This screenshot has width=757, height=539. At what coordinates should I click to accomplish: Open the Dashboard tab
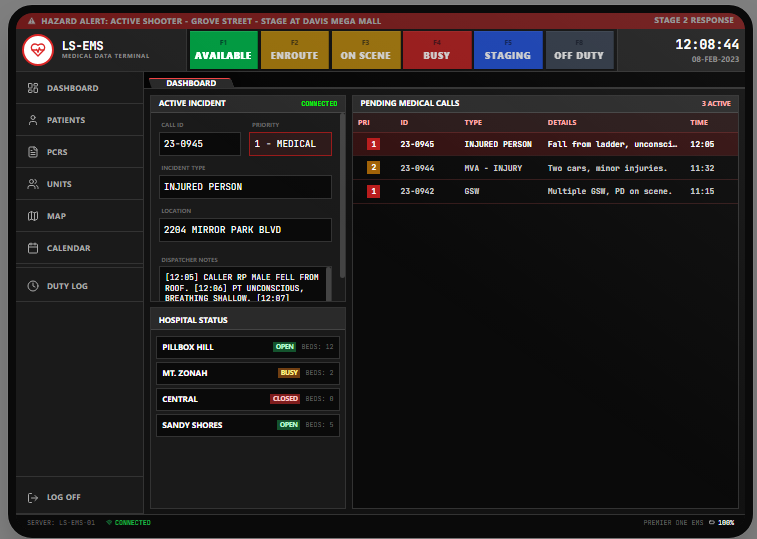190,83
